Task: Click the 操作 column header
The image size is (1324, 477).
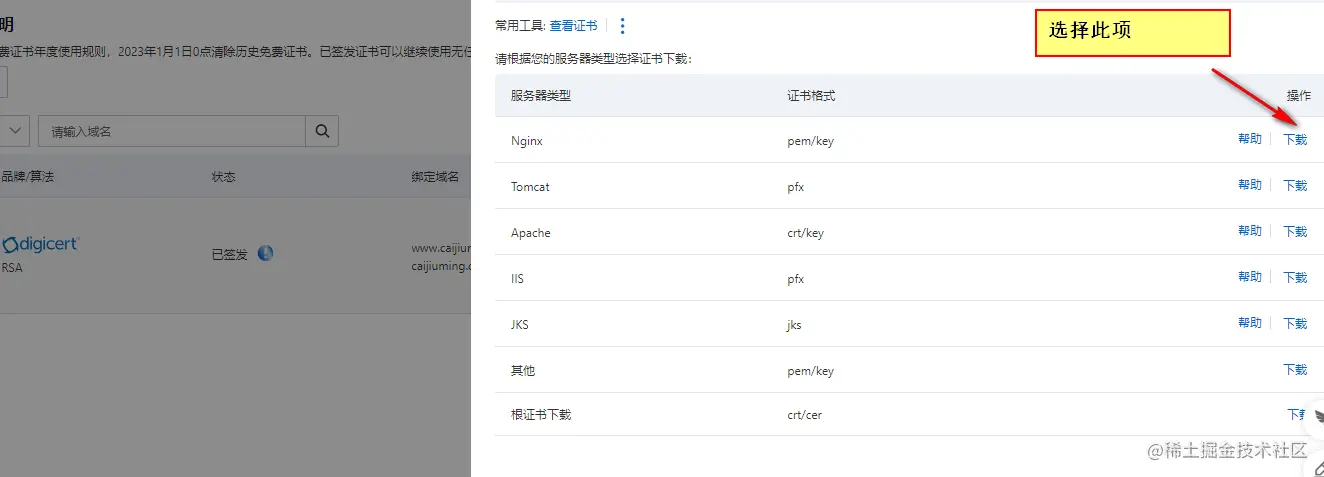Action: pyautogui.click(x=1298, y=96)
